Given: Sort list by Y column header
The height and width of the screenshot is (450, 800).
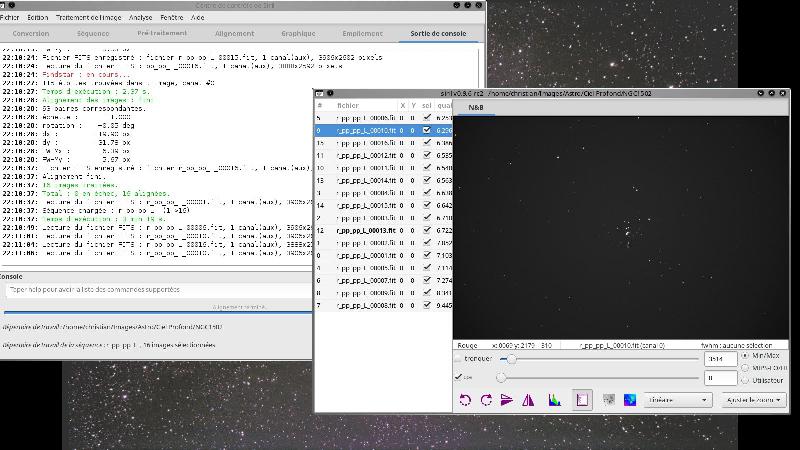Looking at the screenshot, I should [x=413, y=105].
